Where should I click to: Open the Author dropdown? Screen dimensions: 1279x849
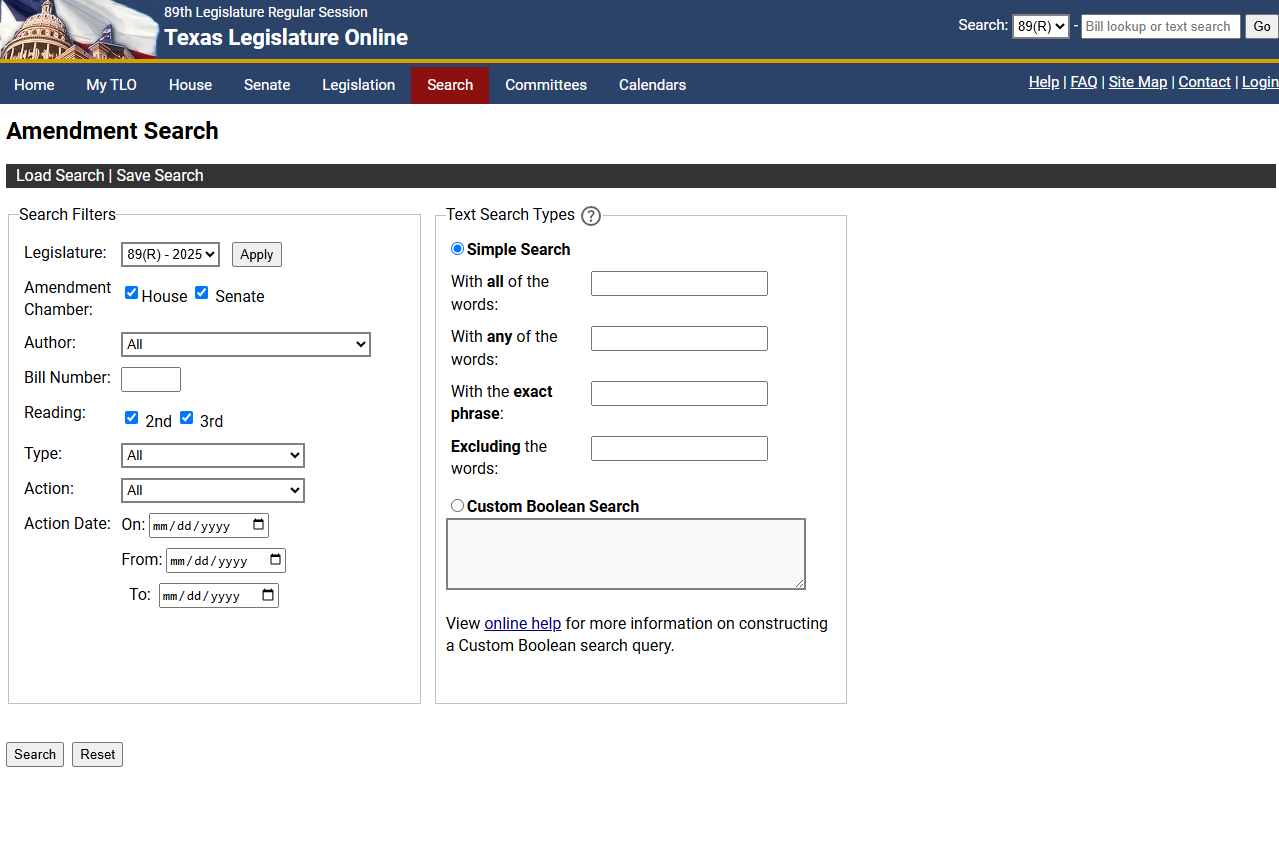pos(245,344)
